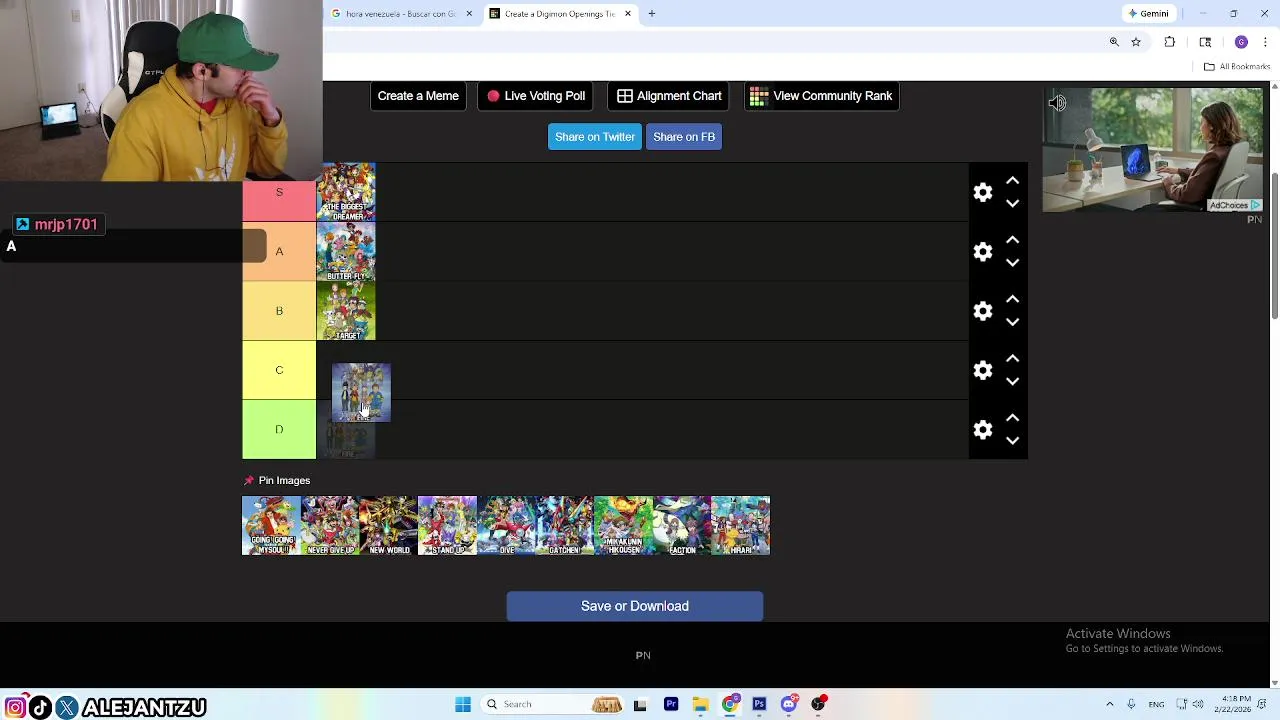Click the green D tier label
1280x720 pixels.
[x=279, y=430]
